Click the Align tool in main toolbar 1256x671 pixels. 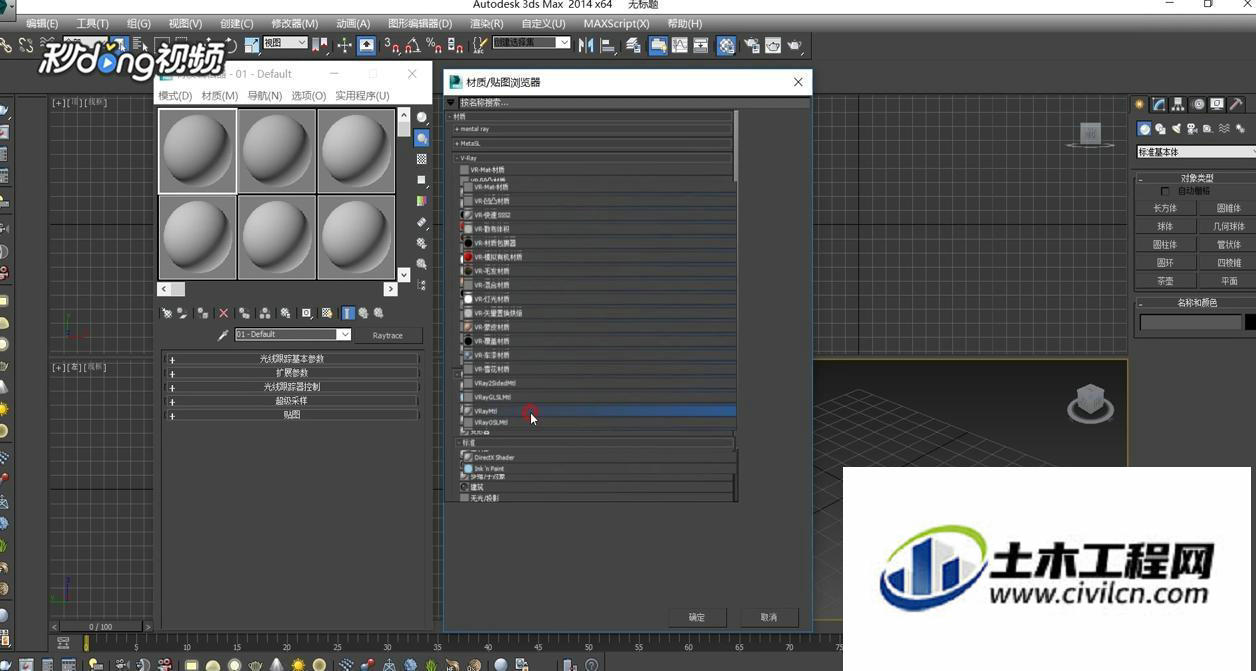point(608,45)
